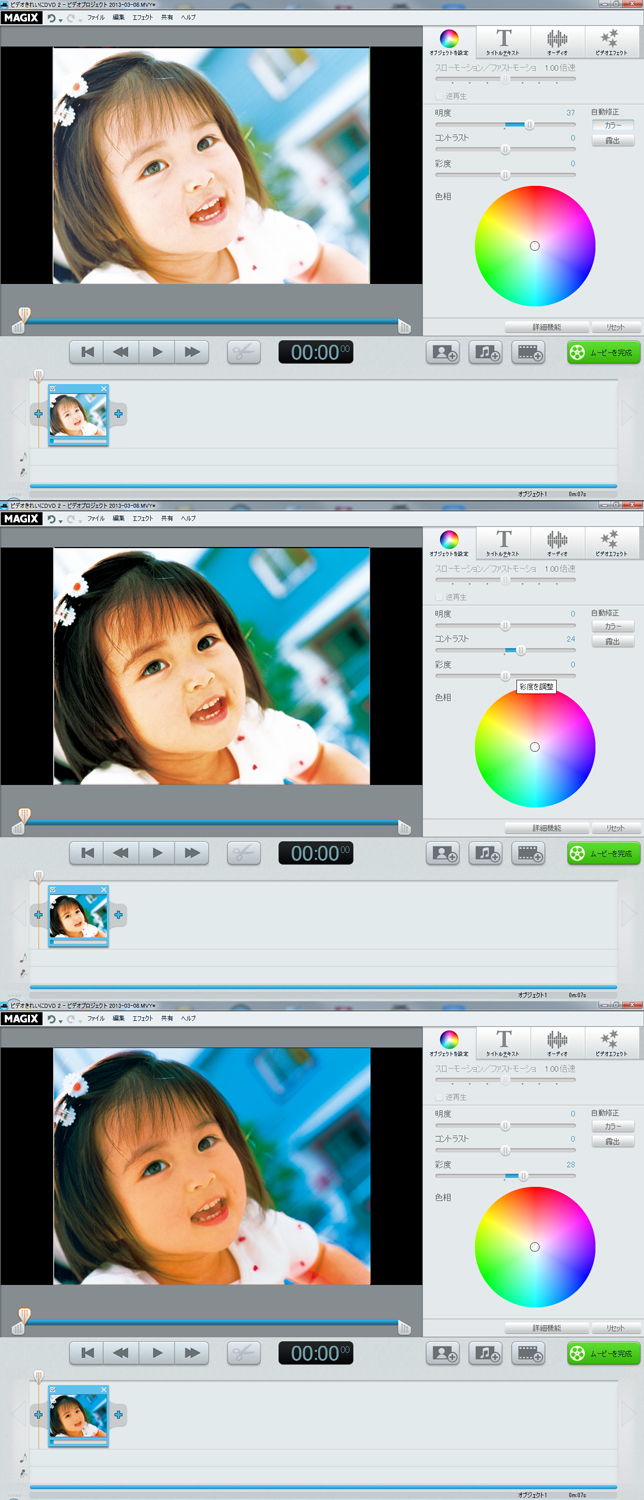The height and width of the screenshot is (1500, 644).
Task: Jump to start in the brightness-37 window
Action: 87,352
